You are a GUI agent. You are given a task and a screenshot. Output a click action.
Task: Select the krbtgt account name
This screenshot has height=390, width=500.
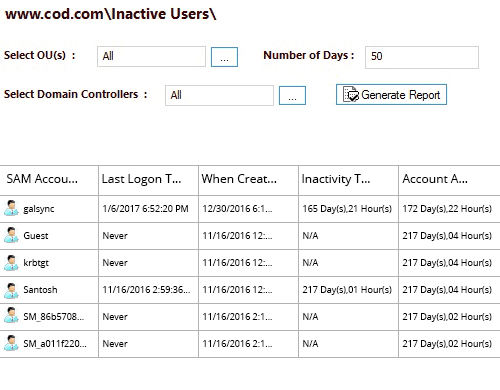pyautogui.click(x=36, y=263)
